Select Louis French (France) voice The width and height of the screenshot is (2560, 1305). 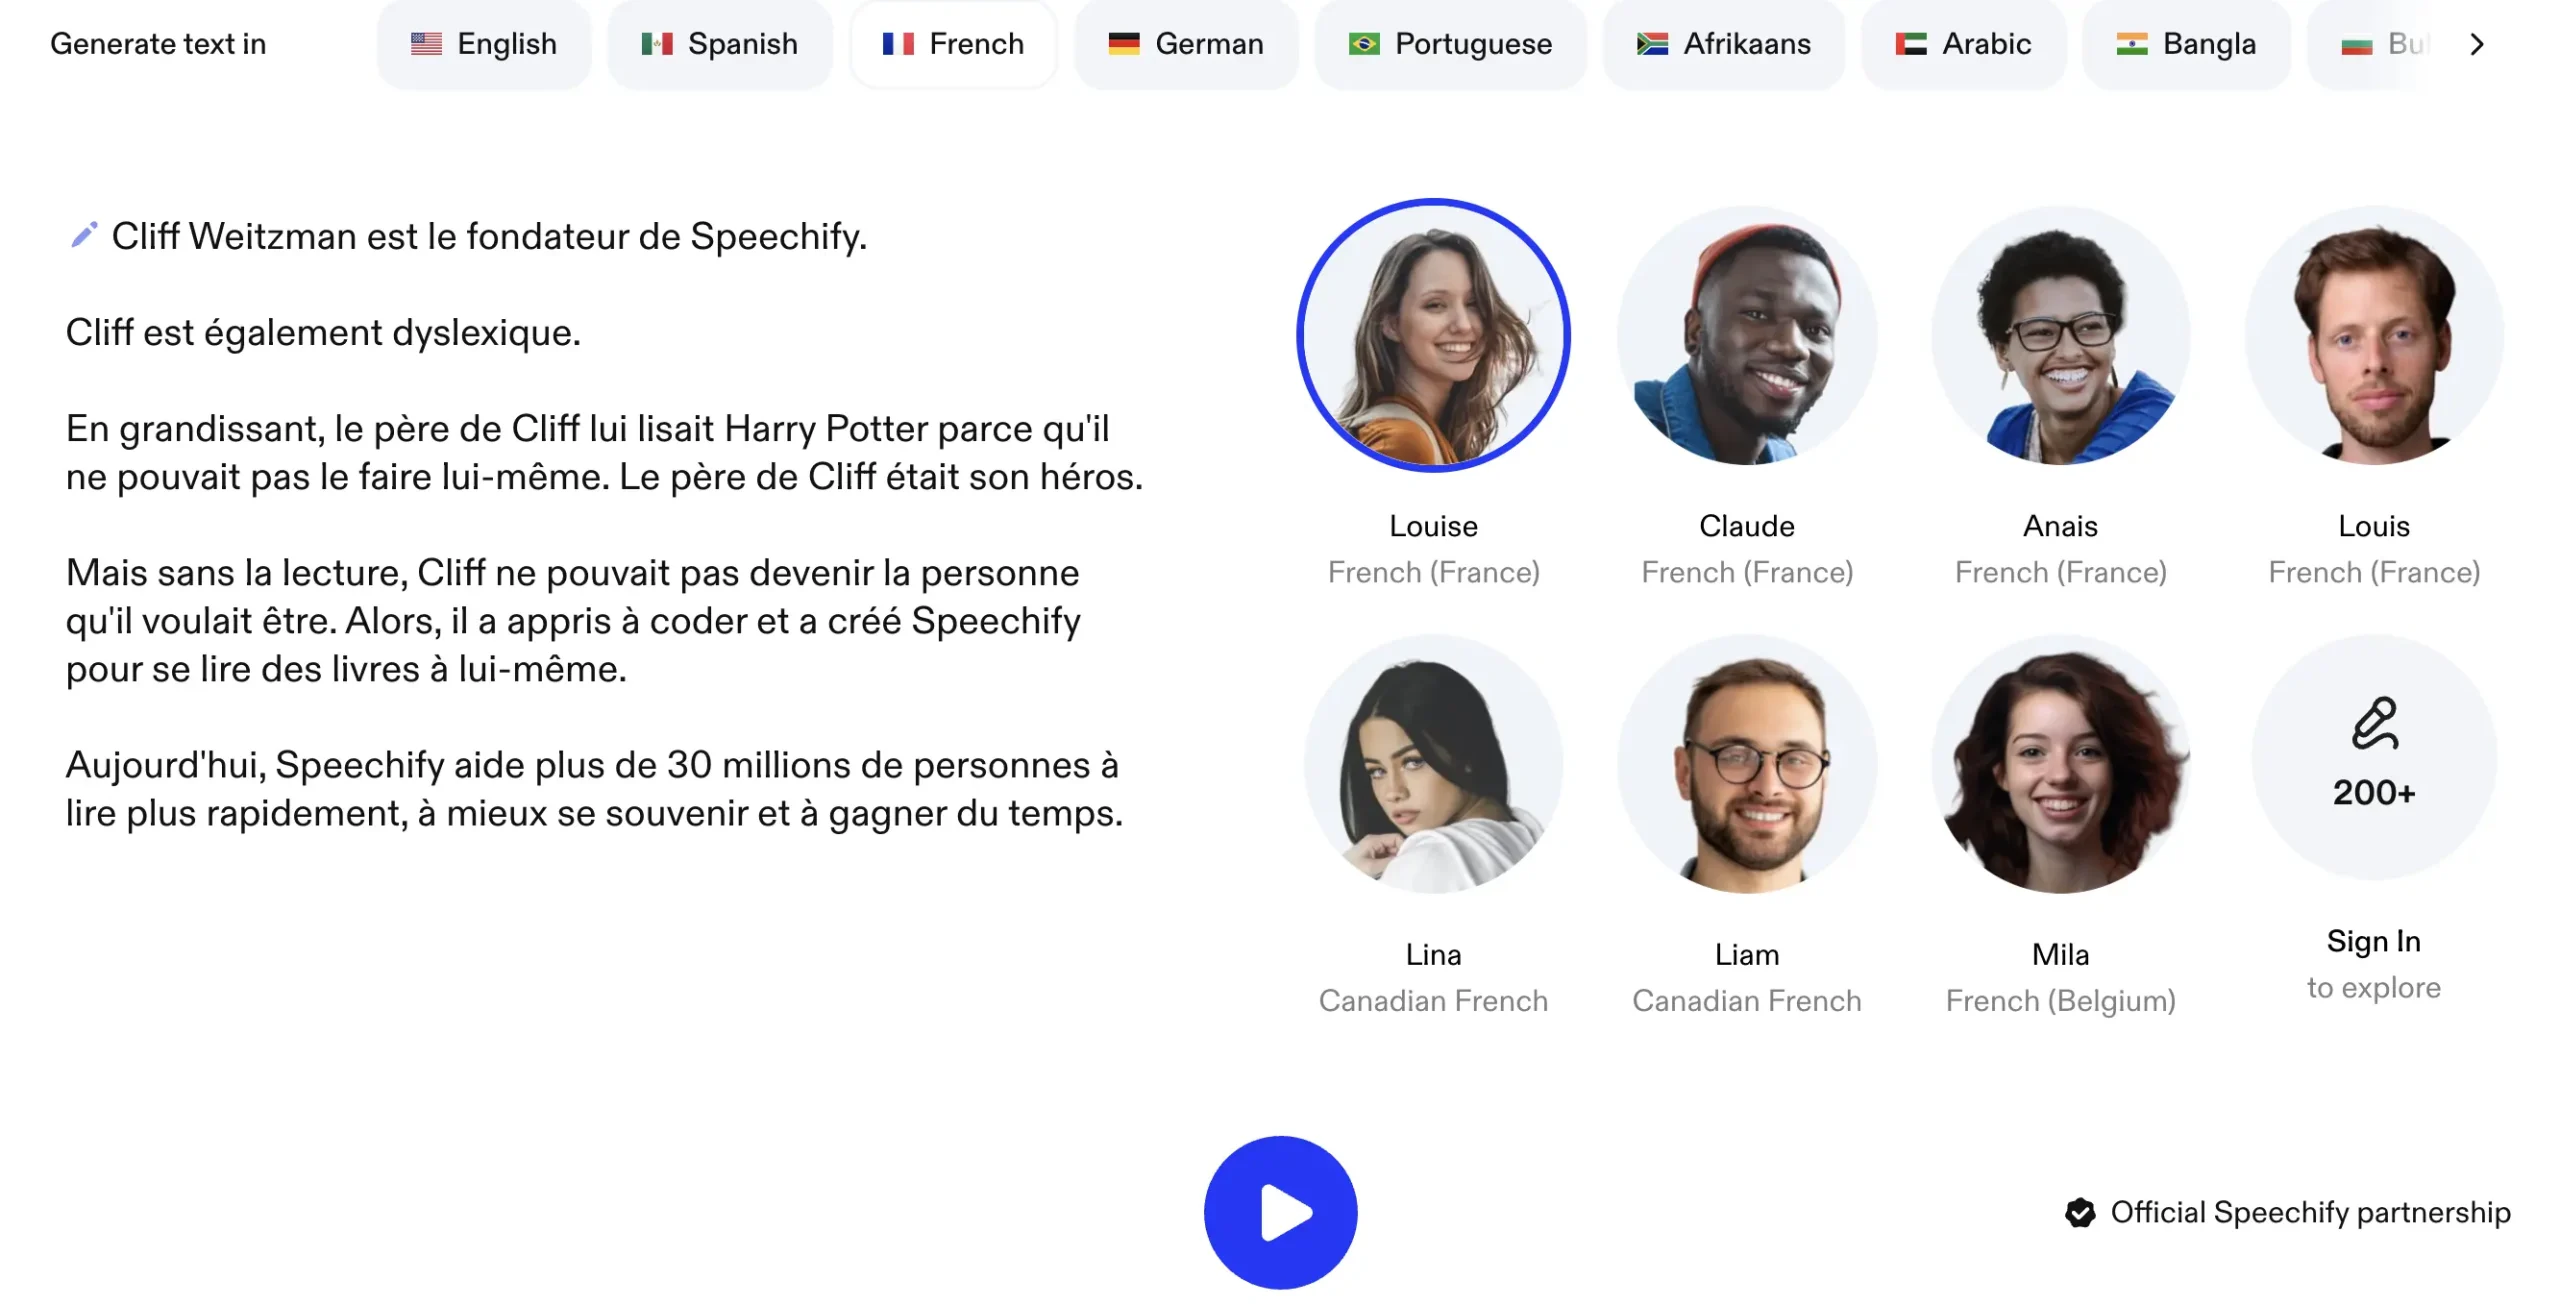[x=2374, y=335]
